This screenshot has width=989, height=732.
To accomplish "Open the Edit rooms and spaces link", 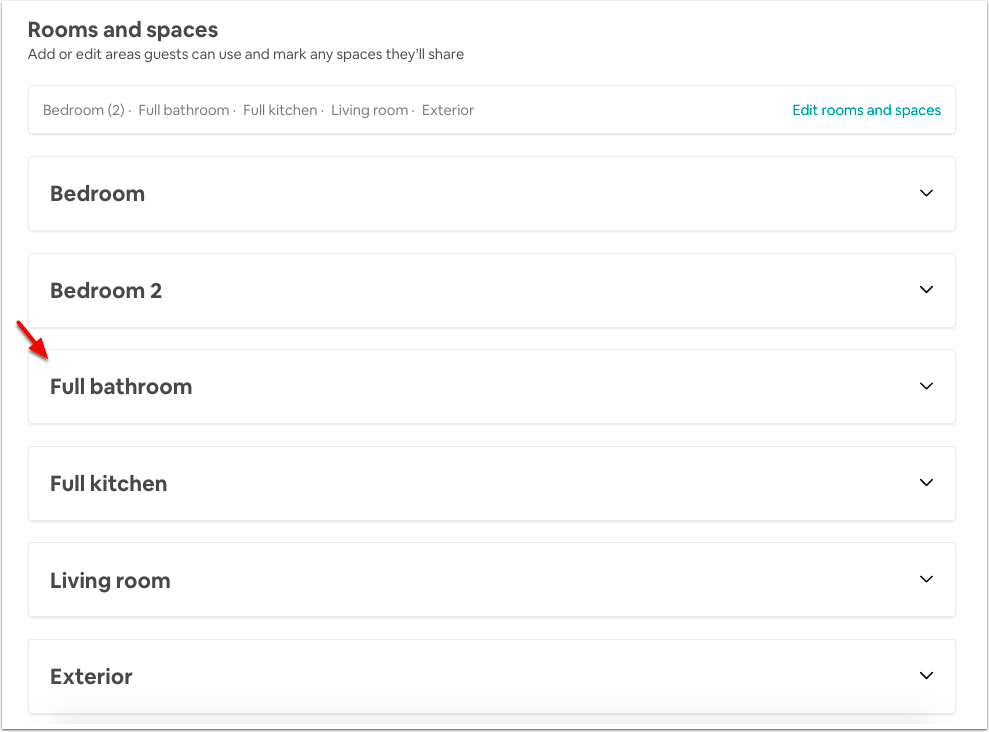I will tap(866, 110).
